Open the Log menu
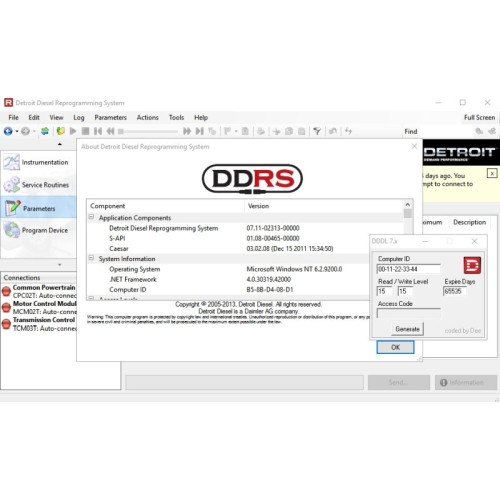Image resolution: width=500 pixels, height=500 pixels. coord(79,117)
